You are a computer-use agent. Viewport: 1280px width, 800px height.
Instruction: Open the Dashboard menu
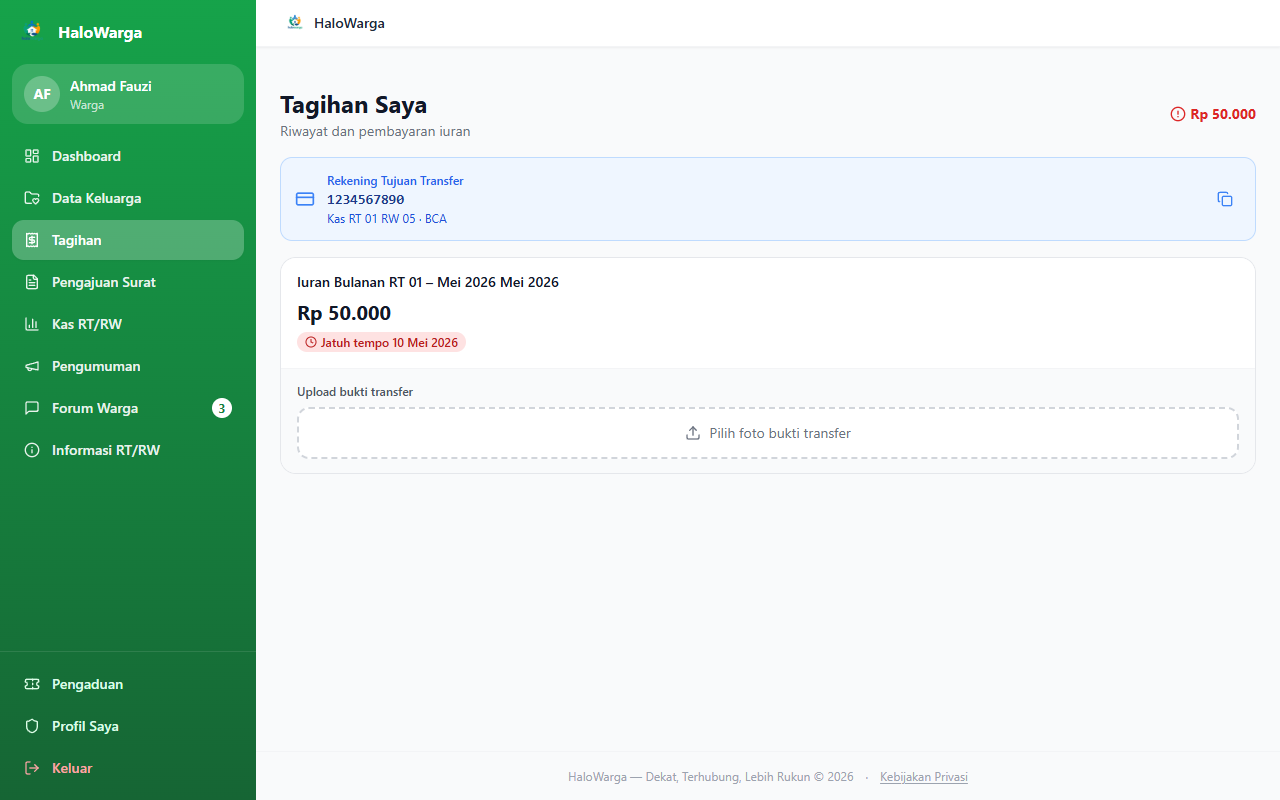tap(128, 156)
